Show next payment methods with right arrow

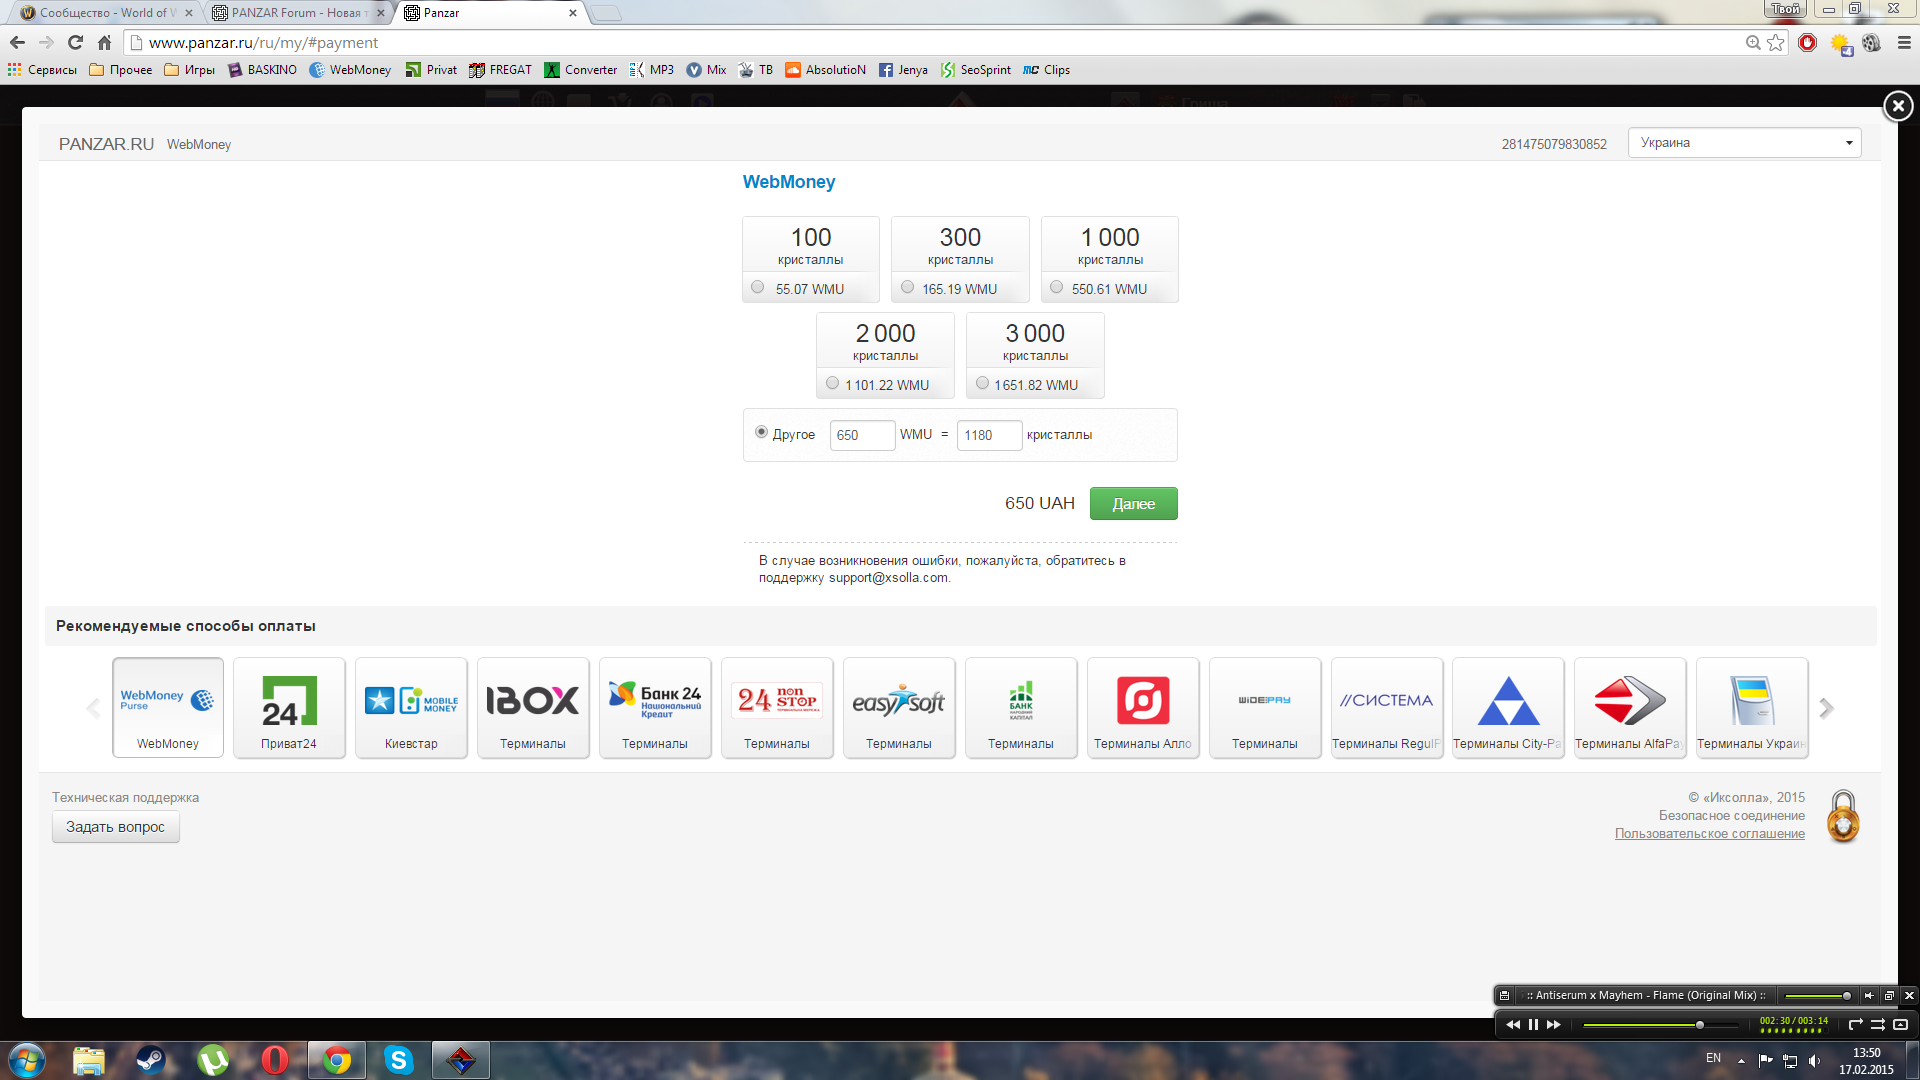[1827, 708]
